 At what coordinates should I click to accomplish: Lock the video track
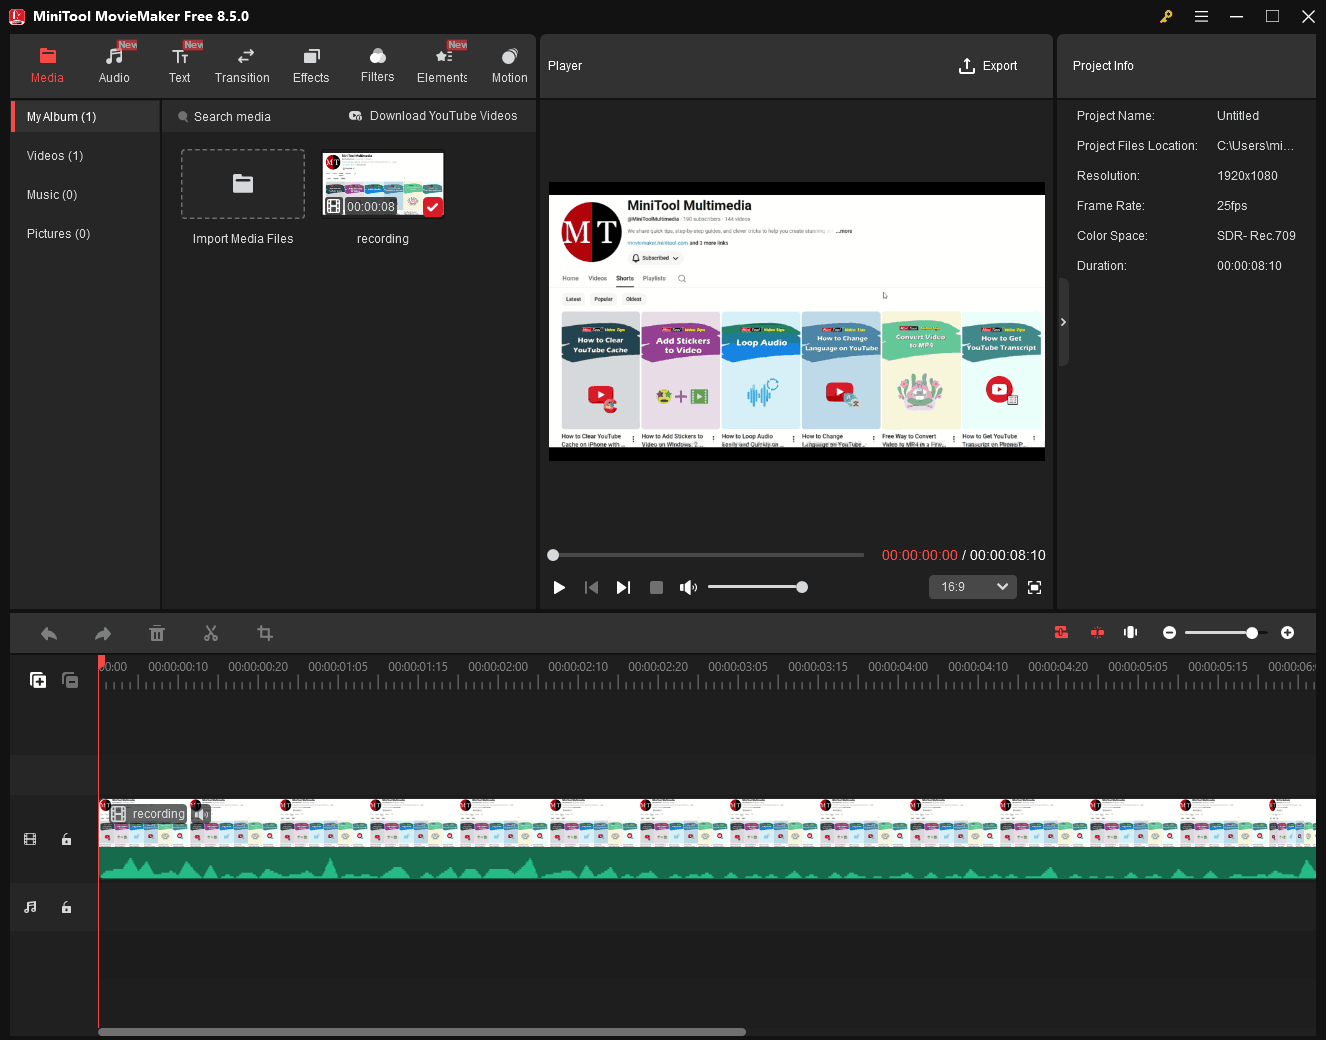[66, 839]
